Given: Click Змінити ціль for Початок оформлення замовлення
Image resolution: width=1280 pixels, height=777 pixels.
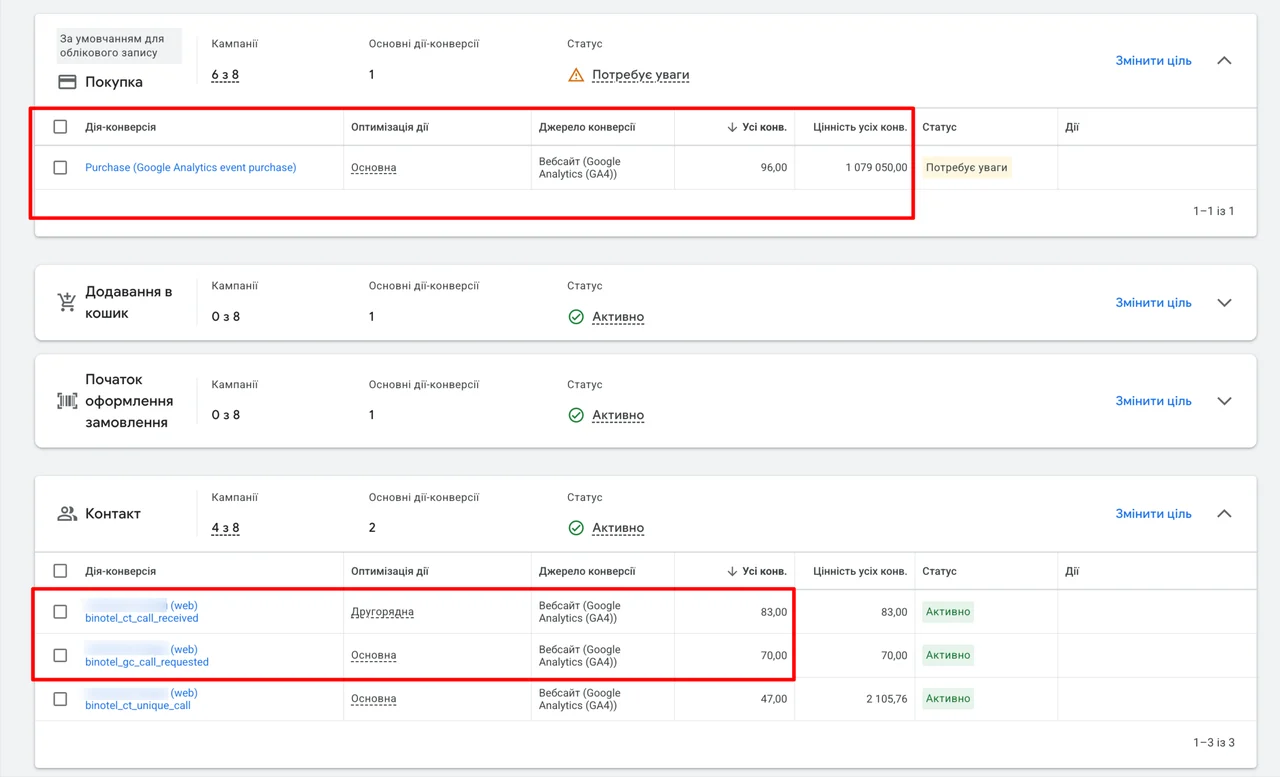Looking at the screenshot, I should coord(1153,401).
